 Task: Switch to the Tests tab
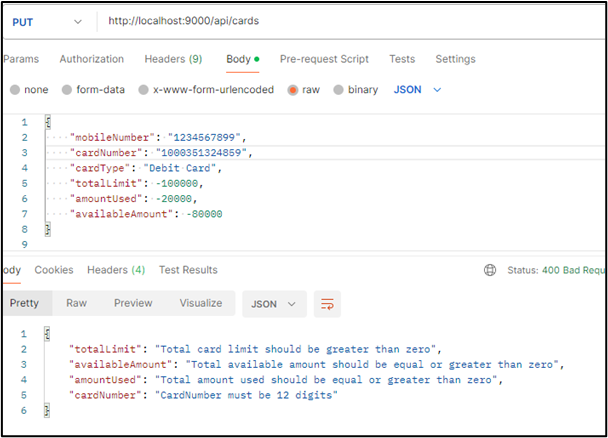click(x=402, y=59)
